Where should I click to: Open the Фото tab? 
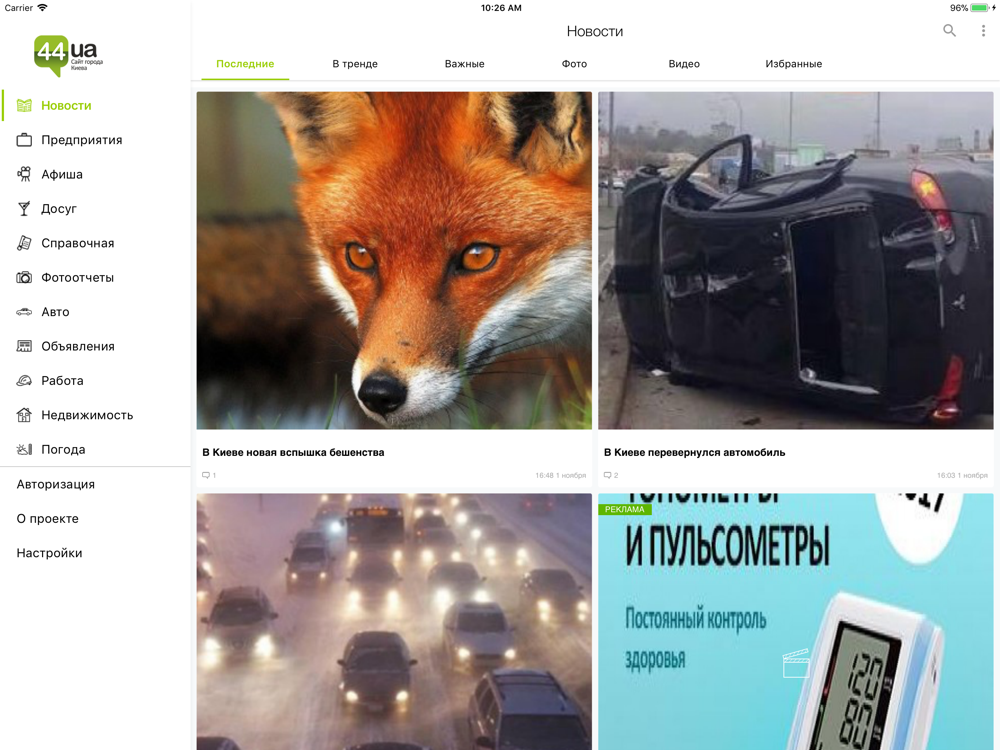tap(574, 64)
